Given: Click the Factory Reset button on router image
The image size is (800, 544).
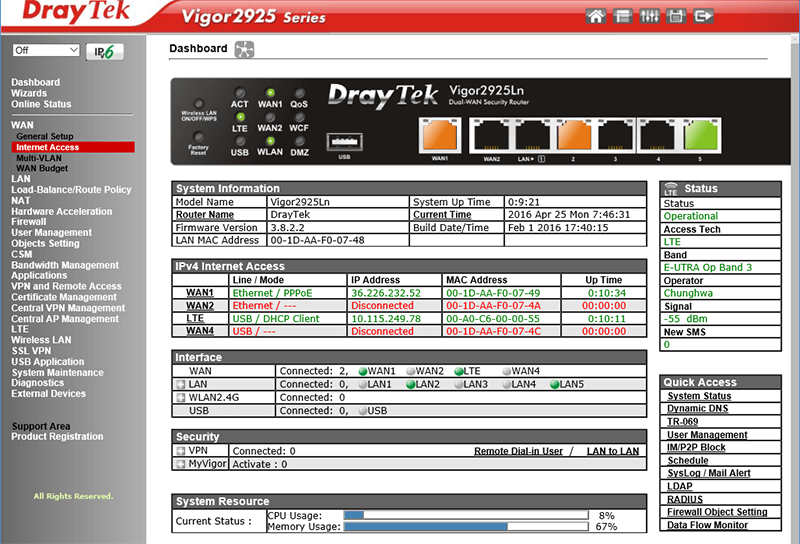Looking at the screenshot, I should [198, 137].
